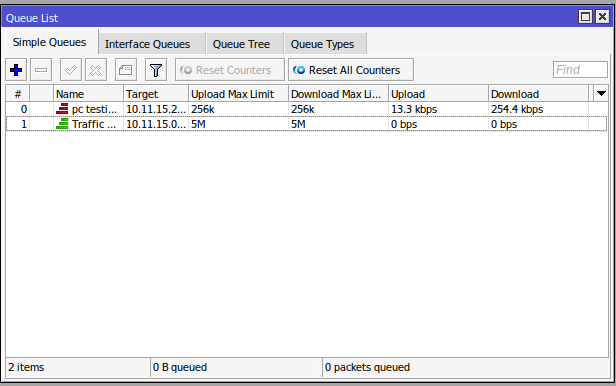This screenshot has height=386, width=616.
Task: Select the 'Traffic ...' queue name
Action: pos(94,124)
